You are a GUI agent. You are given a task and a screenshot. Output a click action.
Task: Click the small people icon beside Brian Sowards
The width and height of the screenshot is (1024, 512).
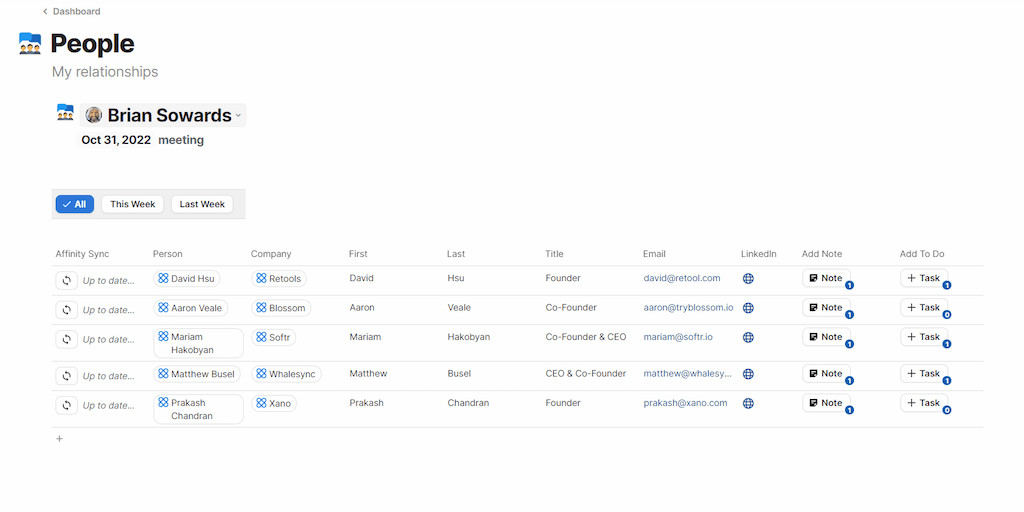click(x=65, y=112)
